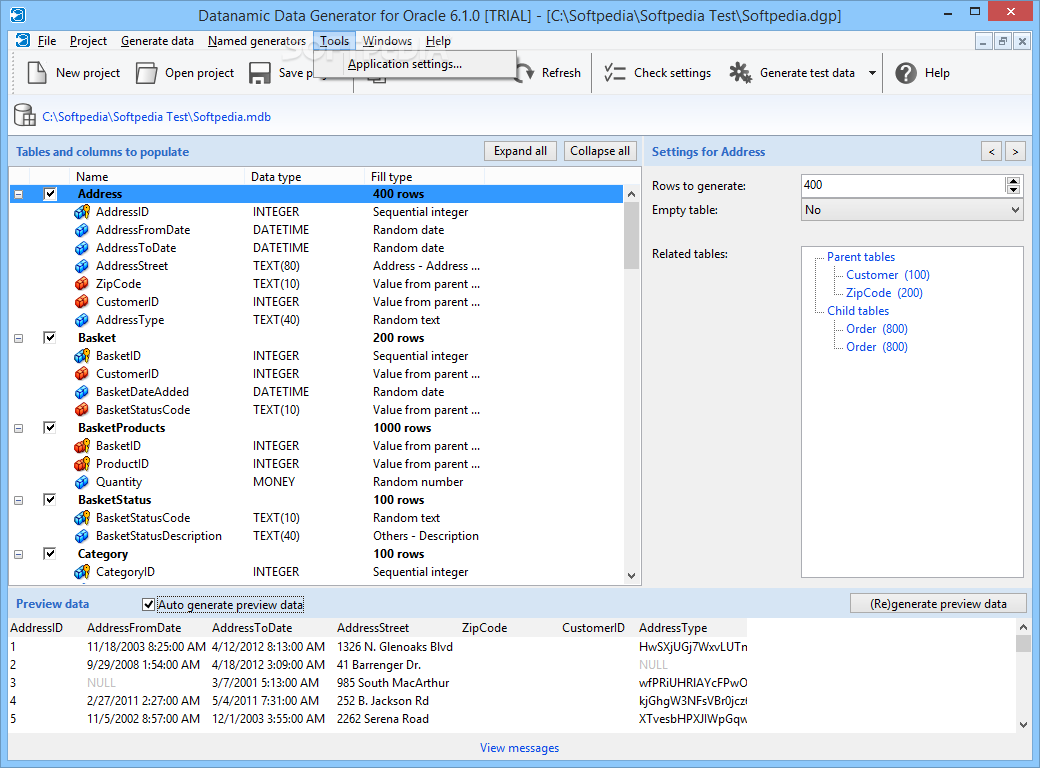
Task: Go to previous table settings button
Action: click(992, 152)
